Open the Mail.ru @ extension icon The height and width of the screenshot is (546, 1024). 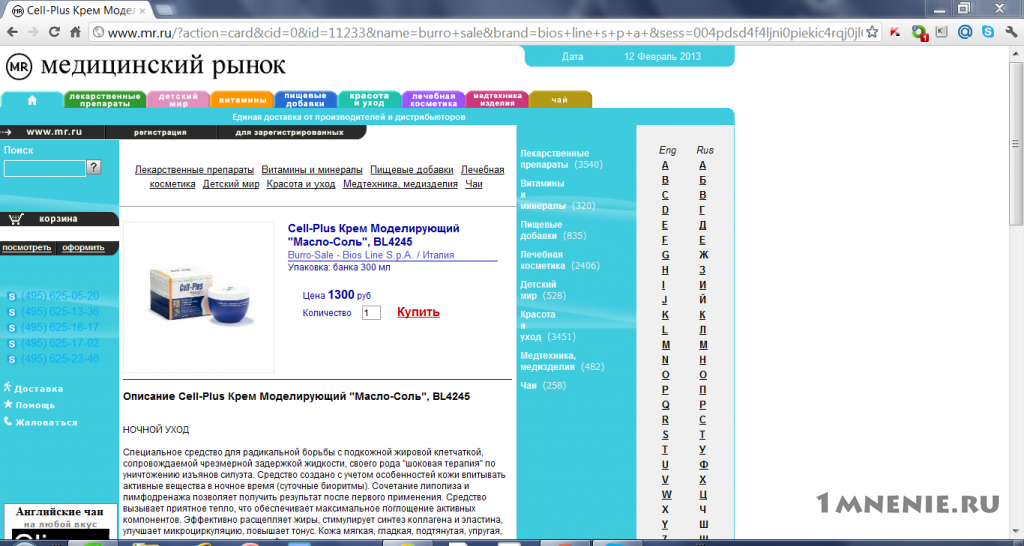(965, 32)
